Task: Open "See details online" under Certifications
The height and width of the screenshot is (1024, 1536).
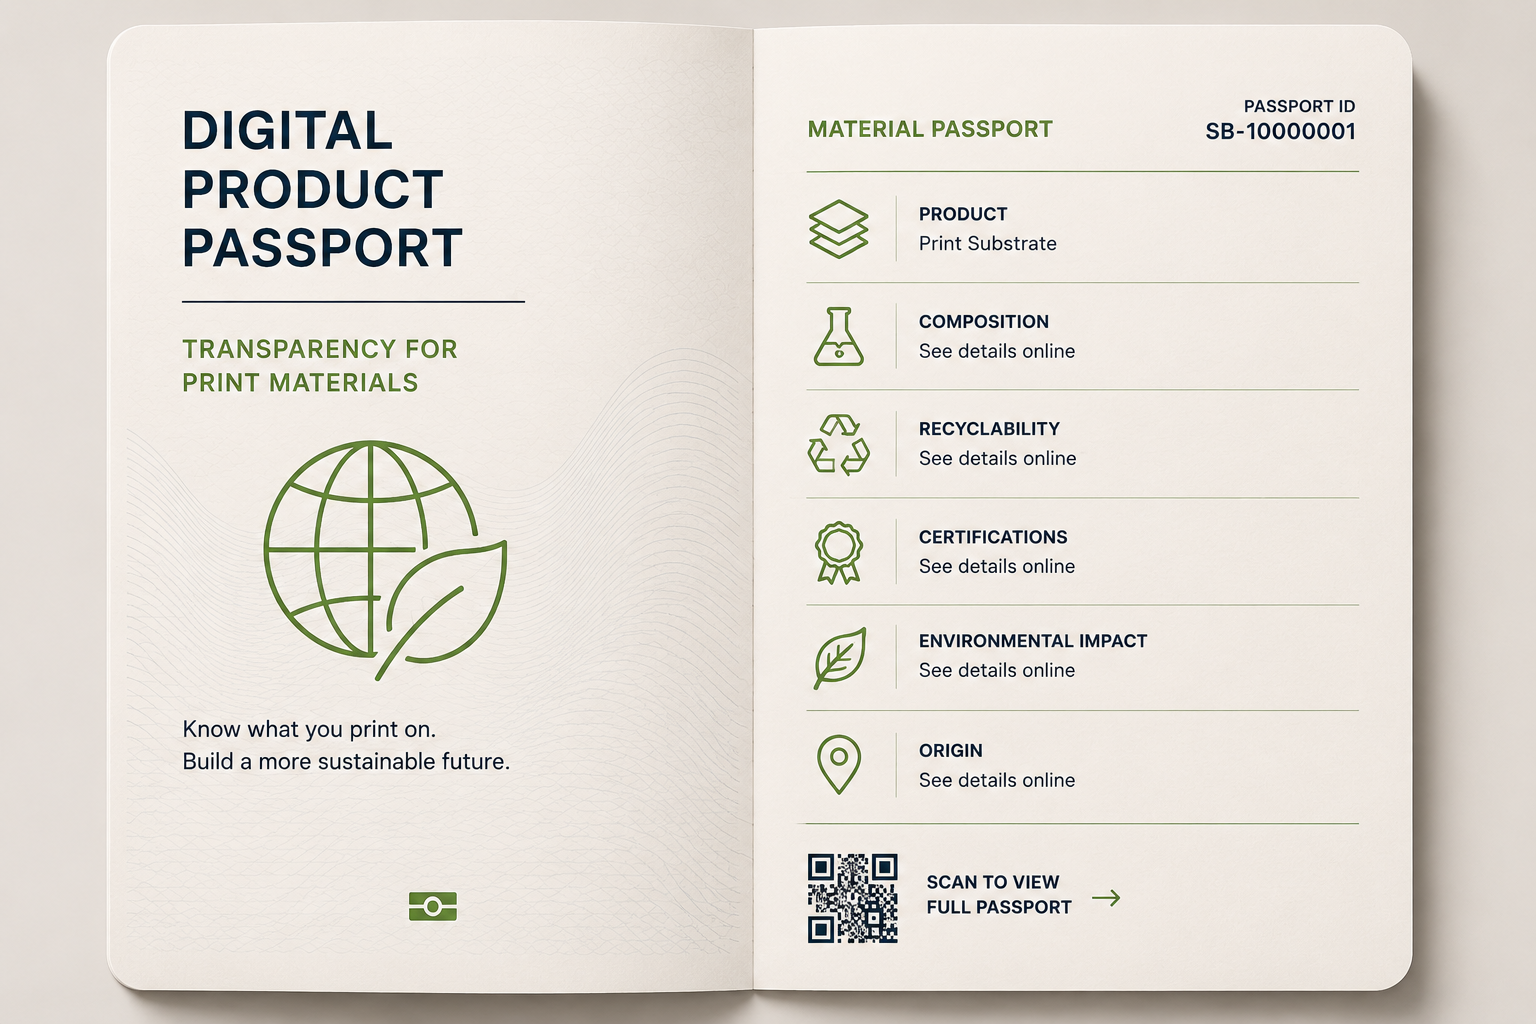Action: point(997,566)
